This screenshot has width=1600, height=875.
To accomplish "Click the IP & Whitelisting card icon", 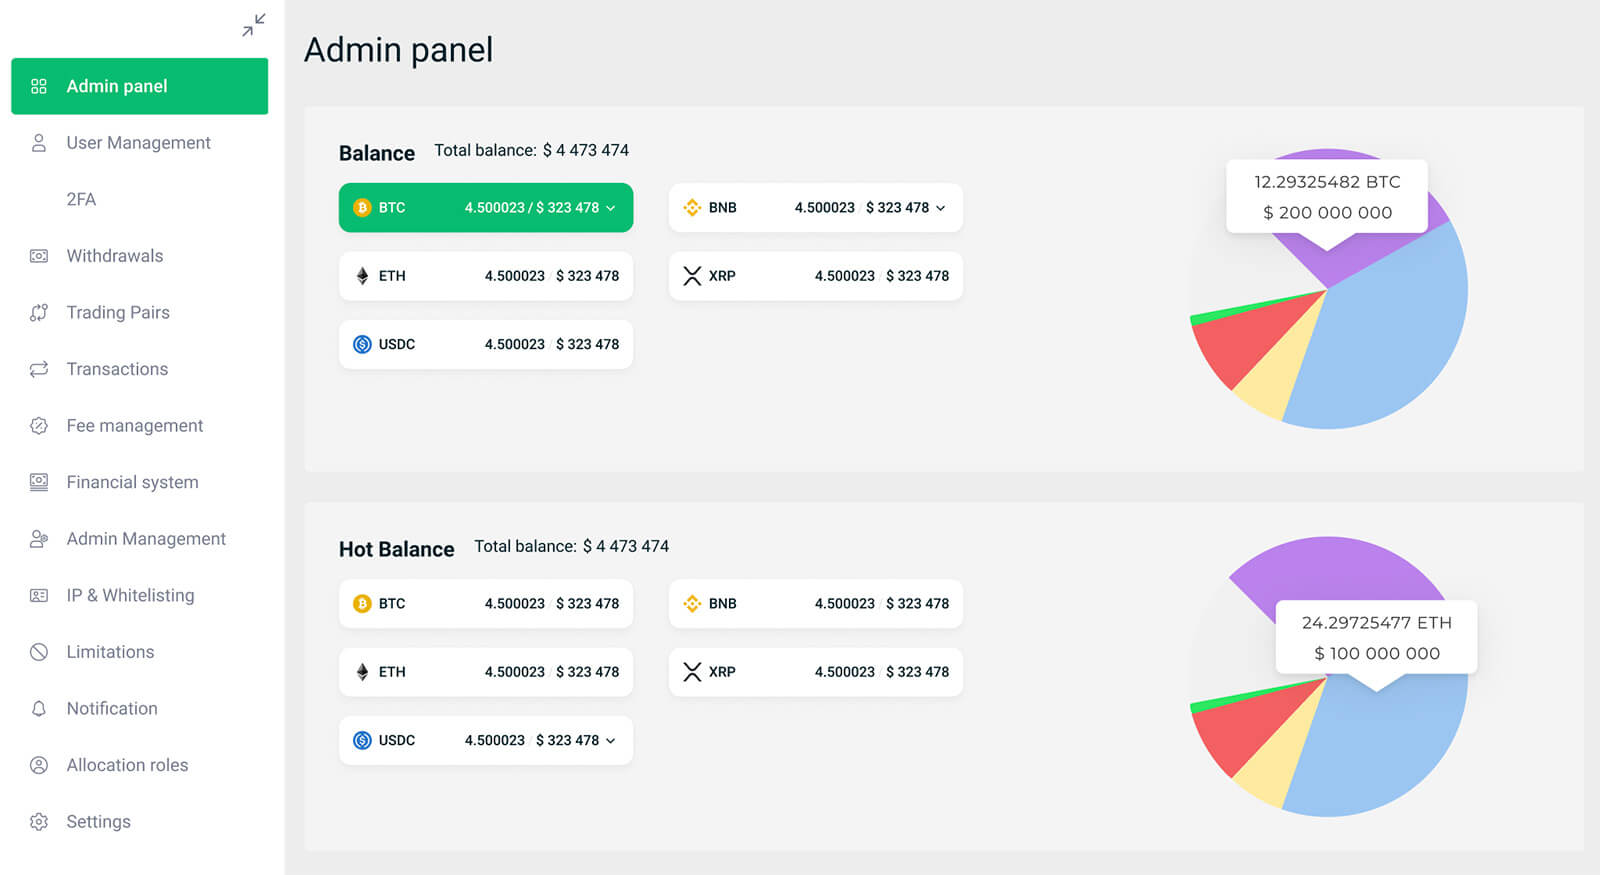I will pos(39,596).
